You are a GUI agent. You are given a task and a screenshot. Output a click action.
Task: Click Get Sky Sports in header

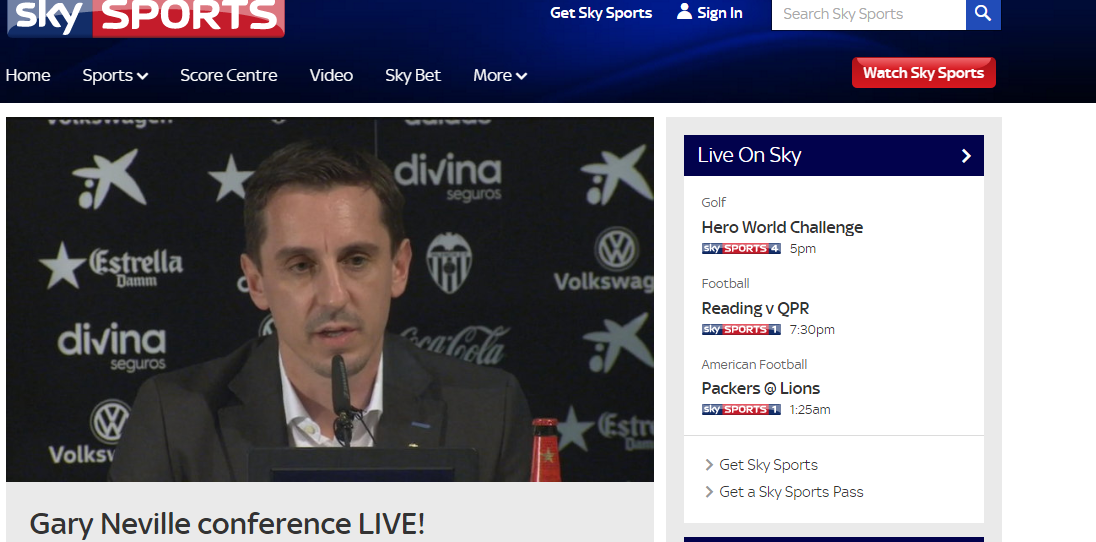click(x=601, y=13)
